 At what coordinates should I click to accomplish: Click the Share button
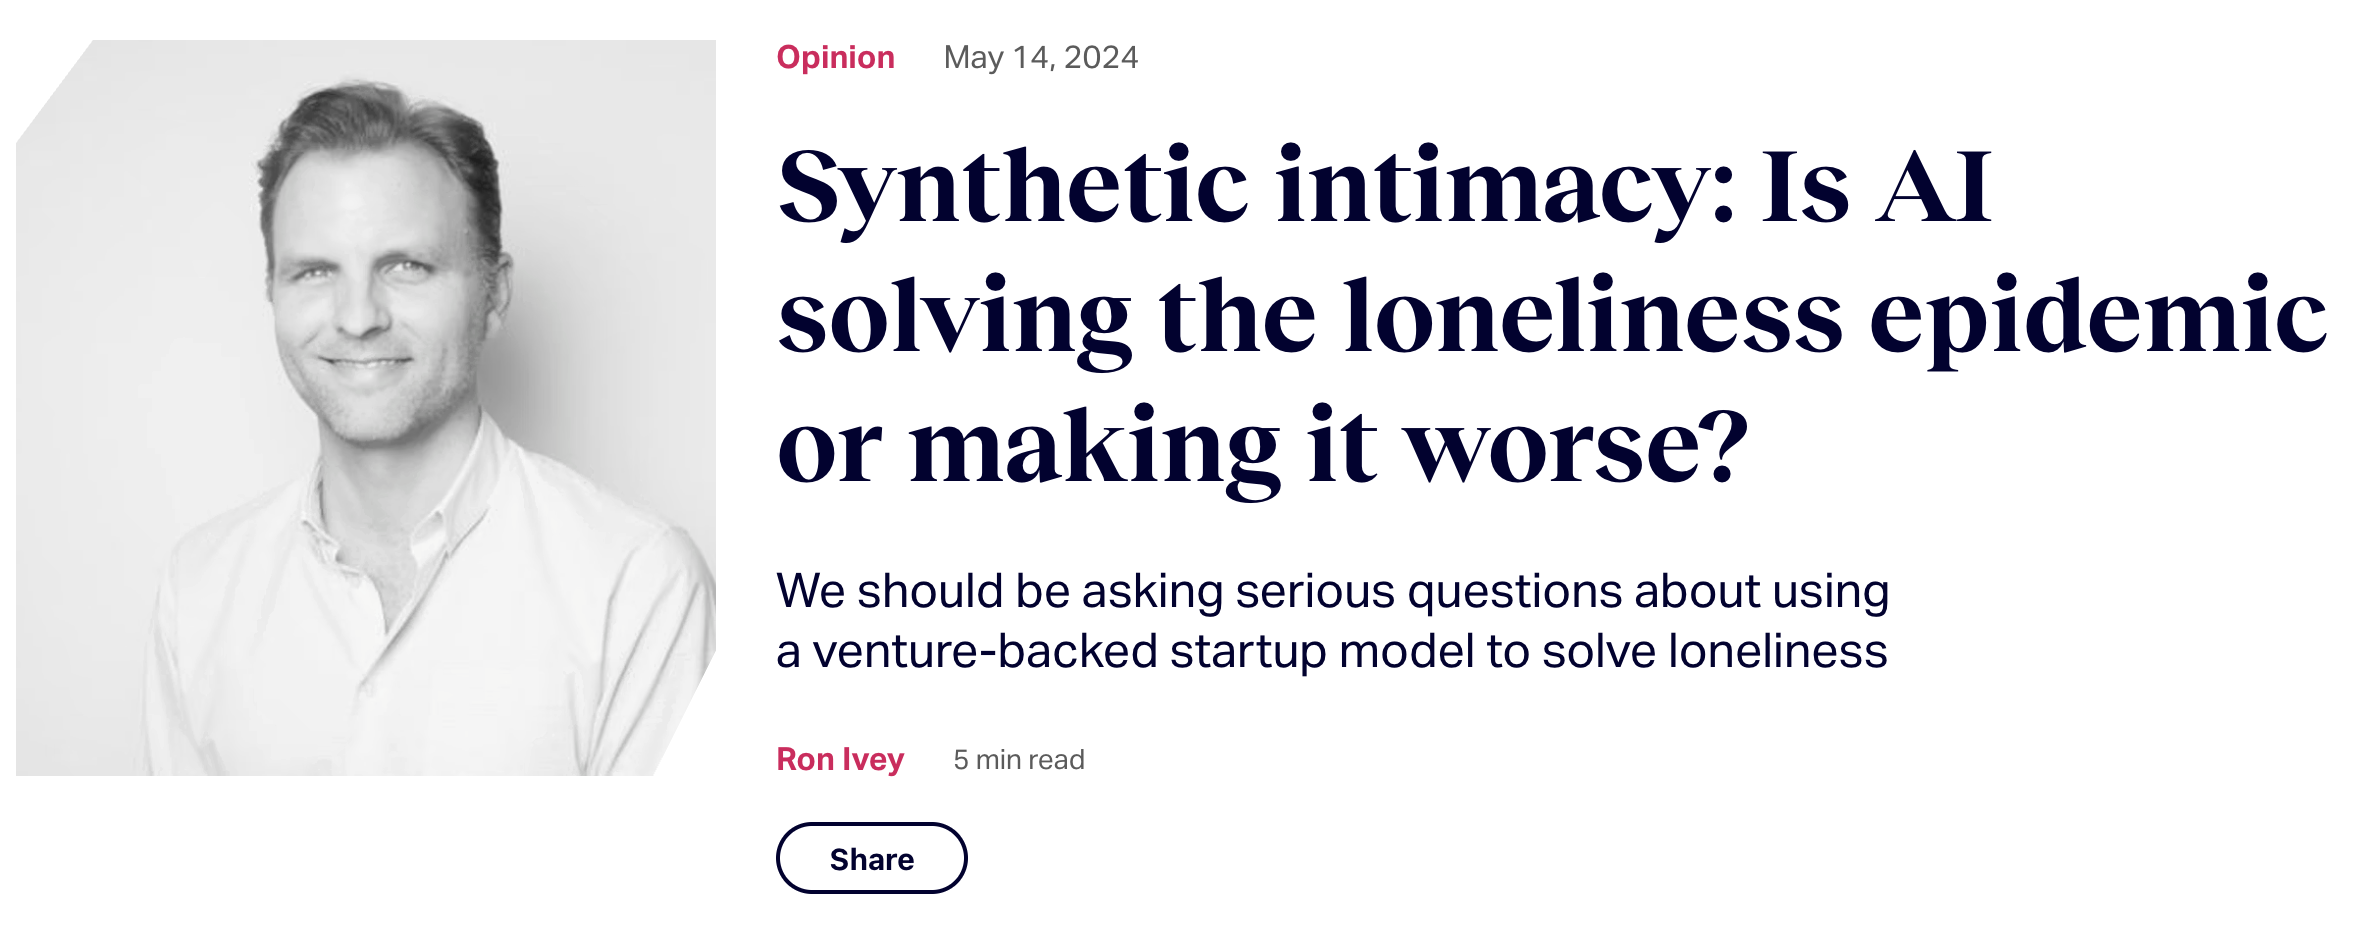(871, 858)
